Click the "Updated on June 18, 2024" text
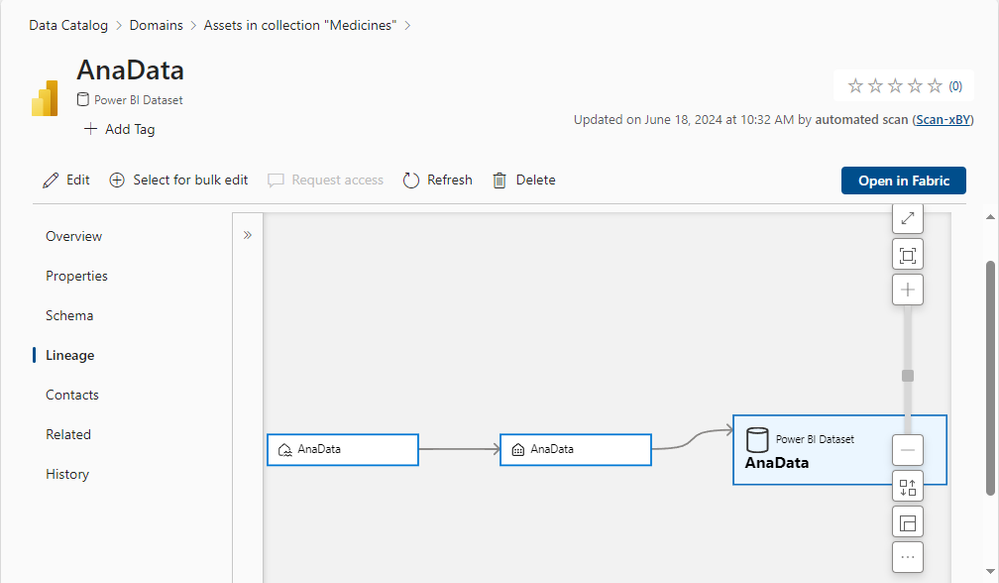Screen dimensions: 999x583 (648, 120)
